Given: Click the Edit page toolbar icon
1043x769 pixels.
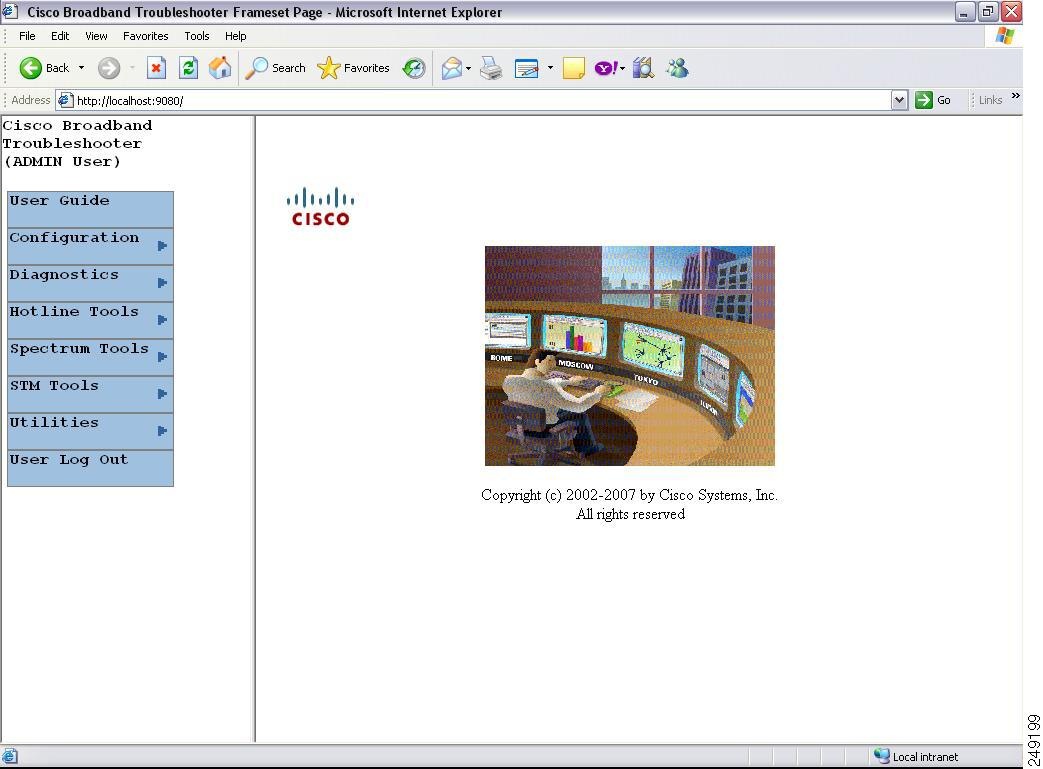Looking at the screenshot, I should [526, 68].
